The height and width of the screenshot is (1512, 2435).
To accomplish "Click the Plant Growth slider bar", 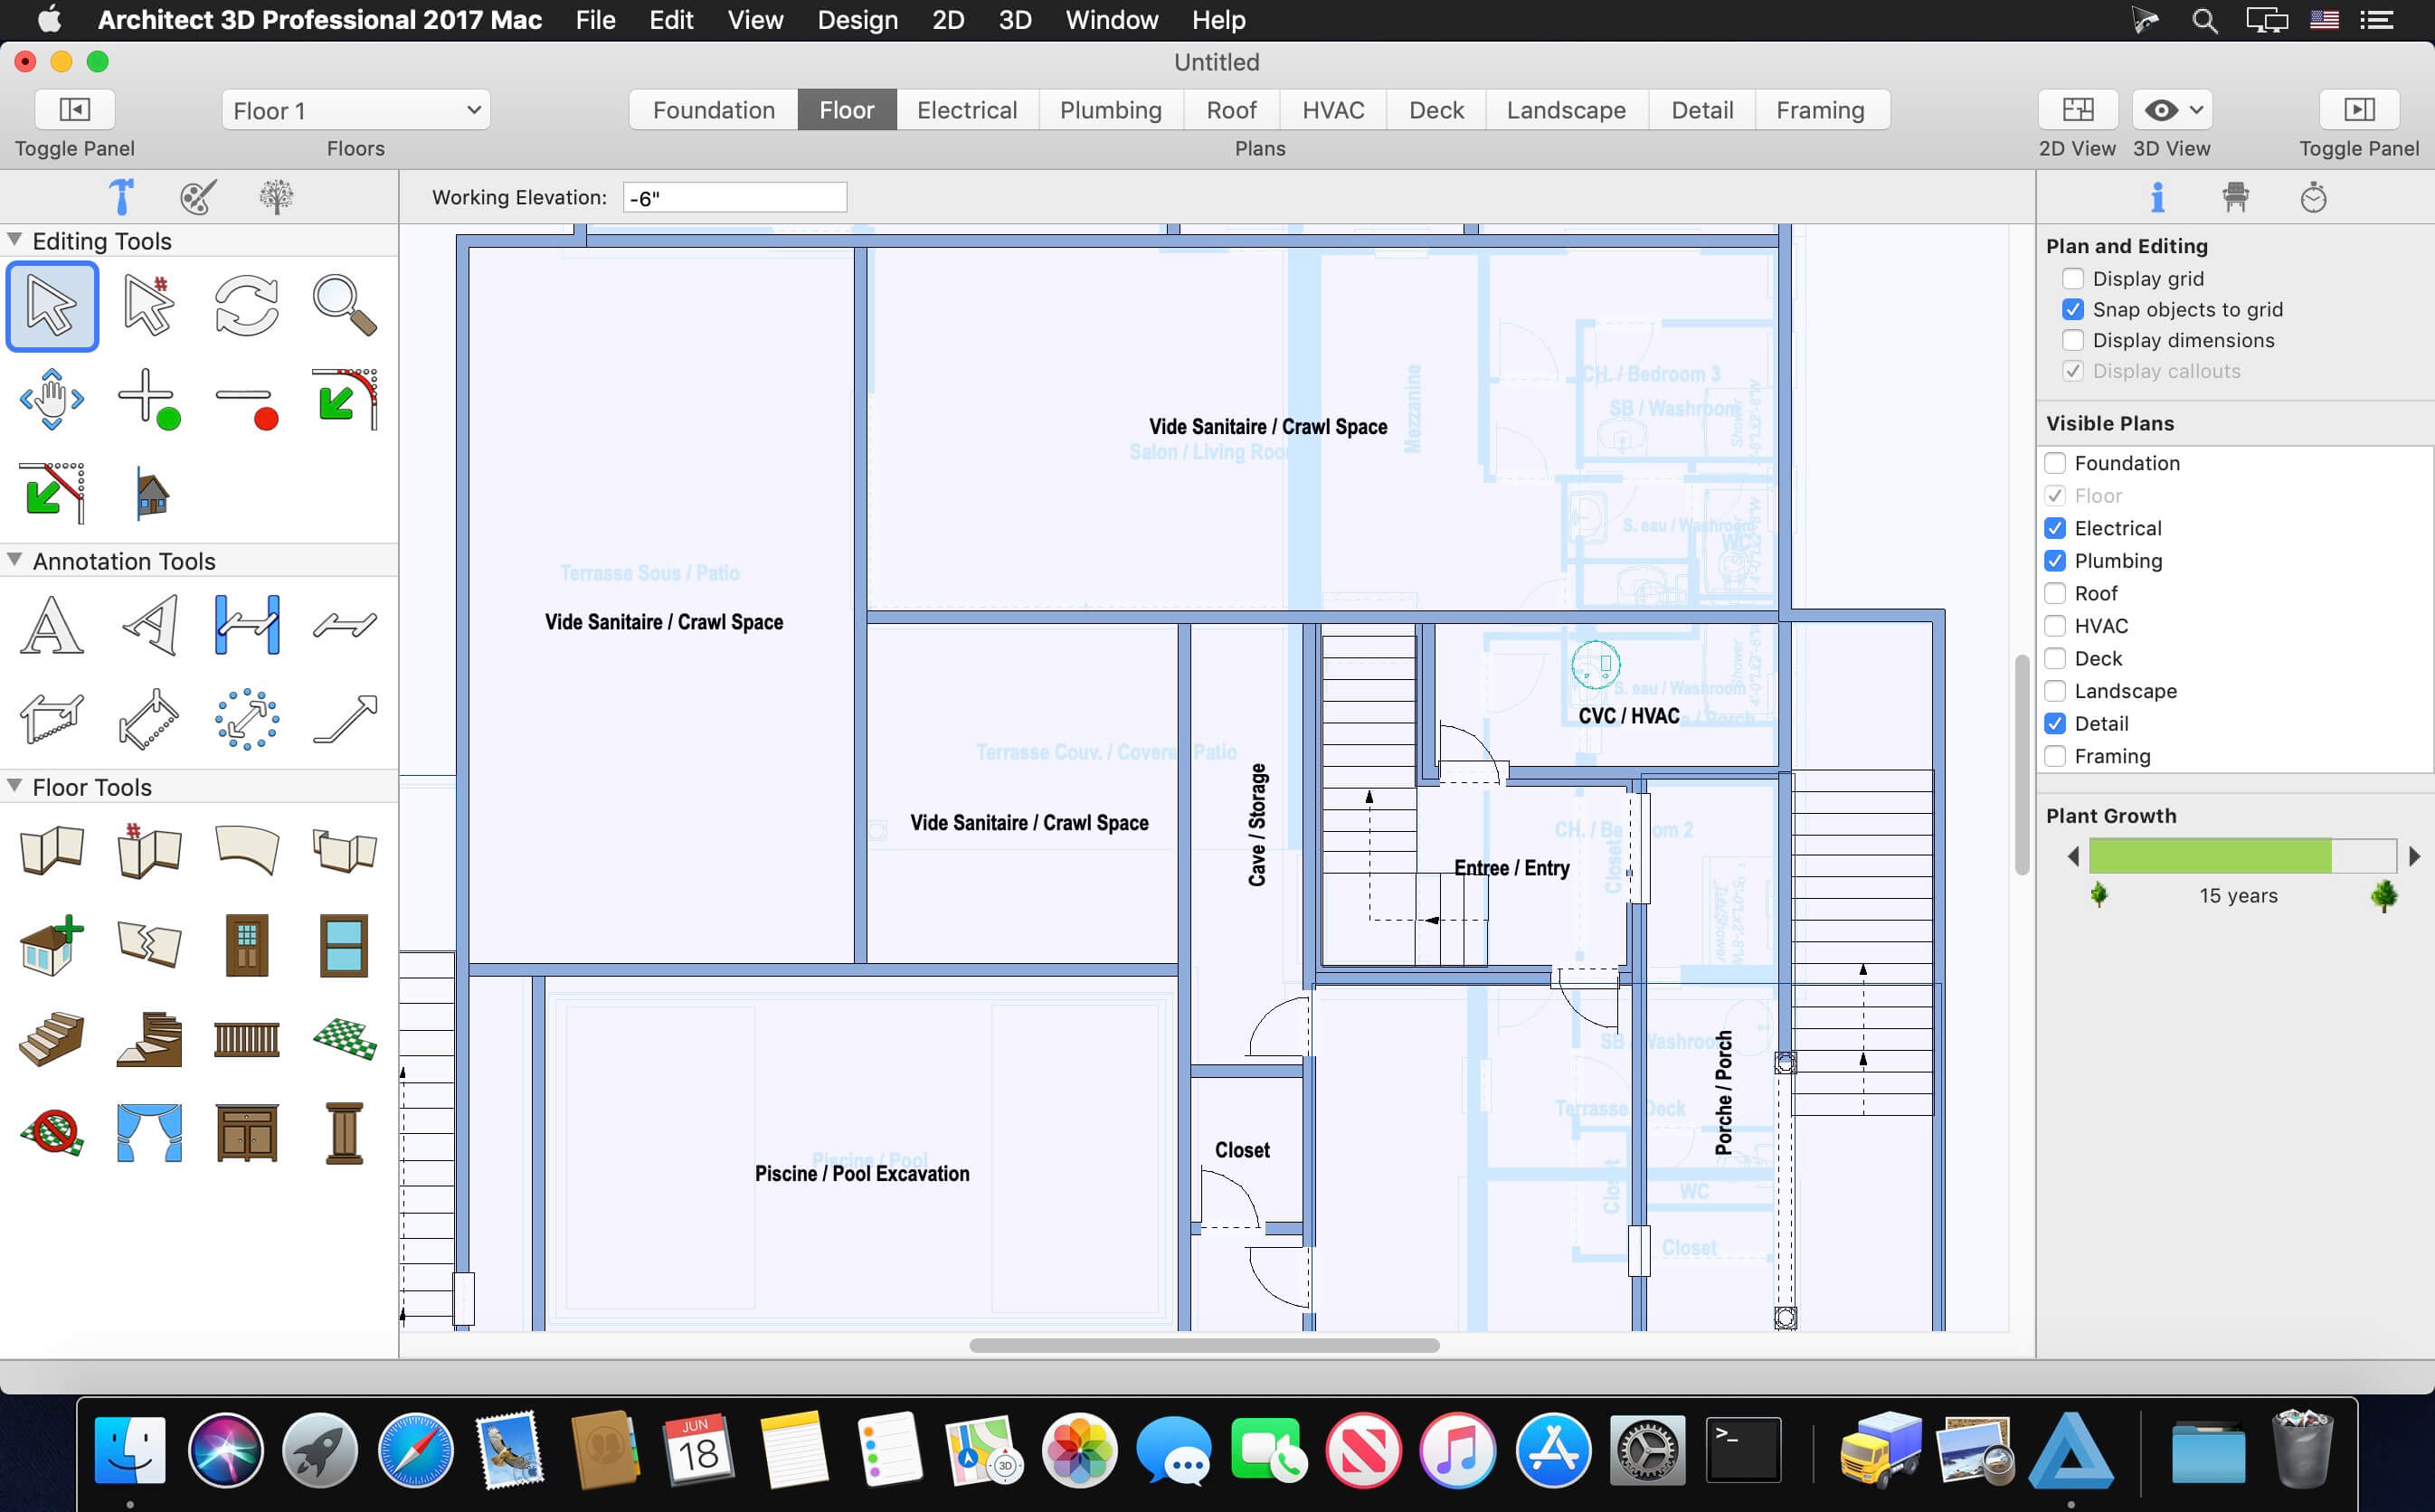I will pos(2242,856).
